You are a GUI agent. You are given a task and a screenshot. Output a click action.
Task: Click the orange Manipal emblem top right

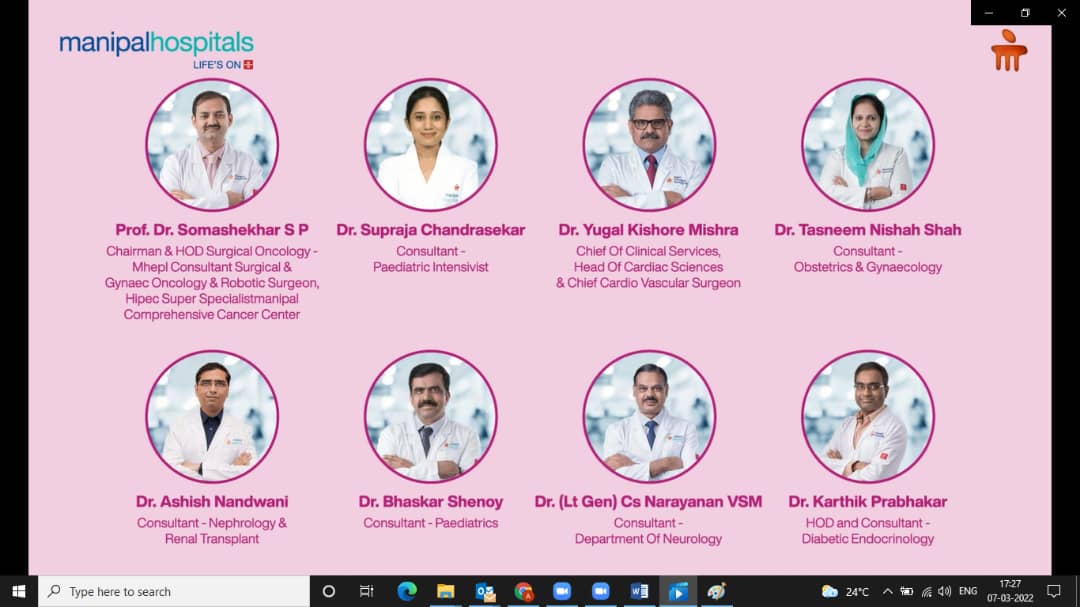pyautogui.click(x=1009, y=50)
